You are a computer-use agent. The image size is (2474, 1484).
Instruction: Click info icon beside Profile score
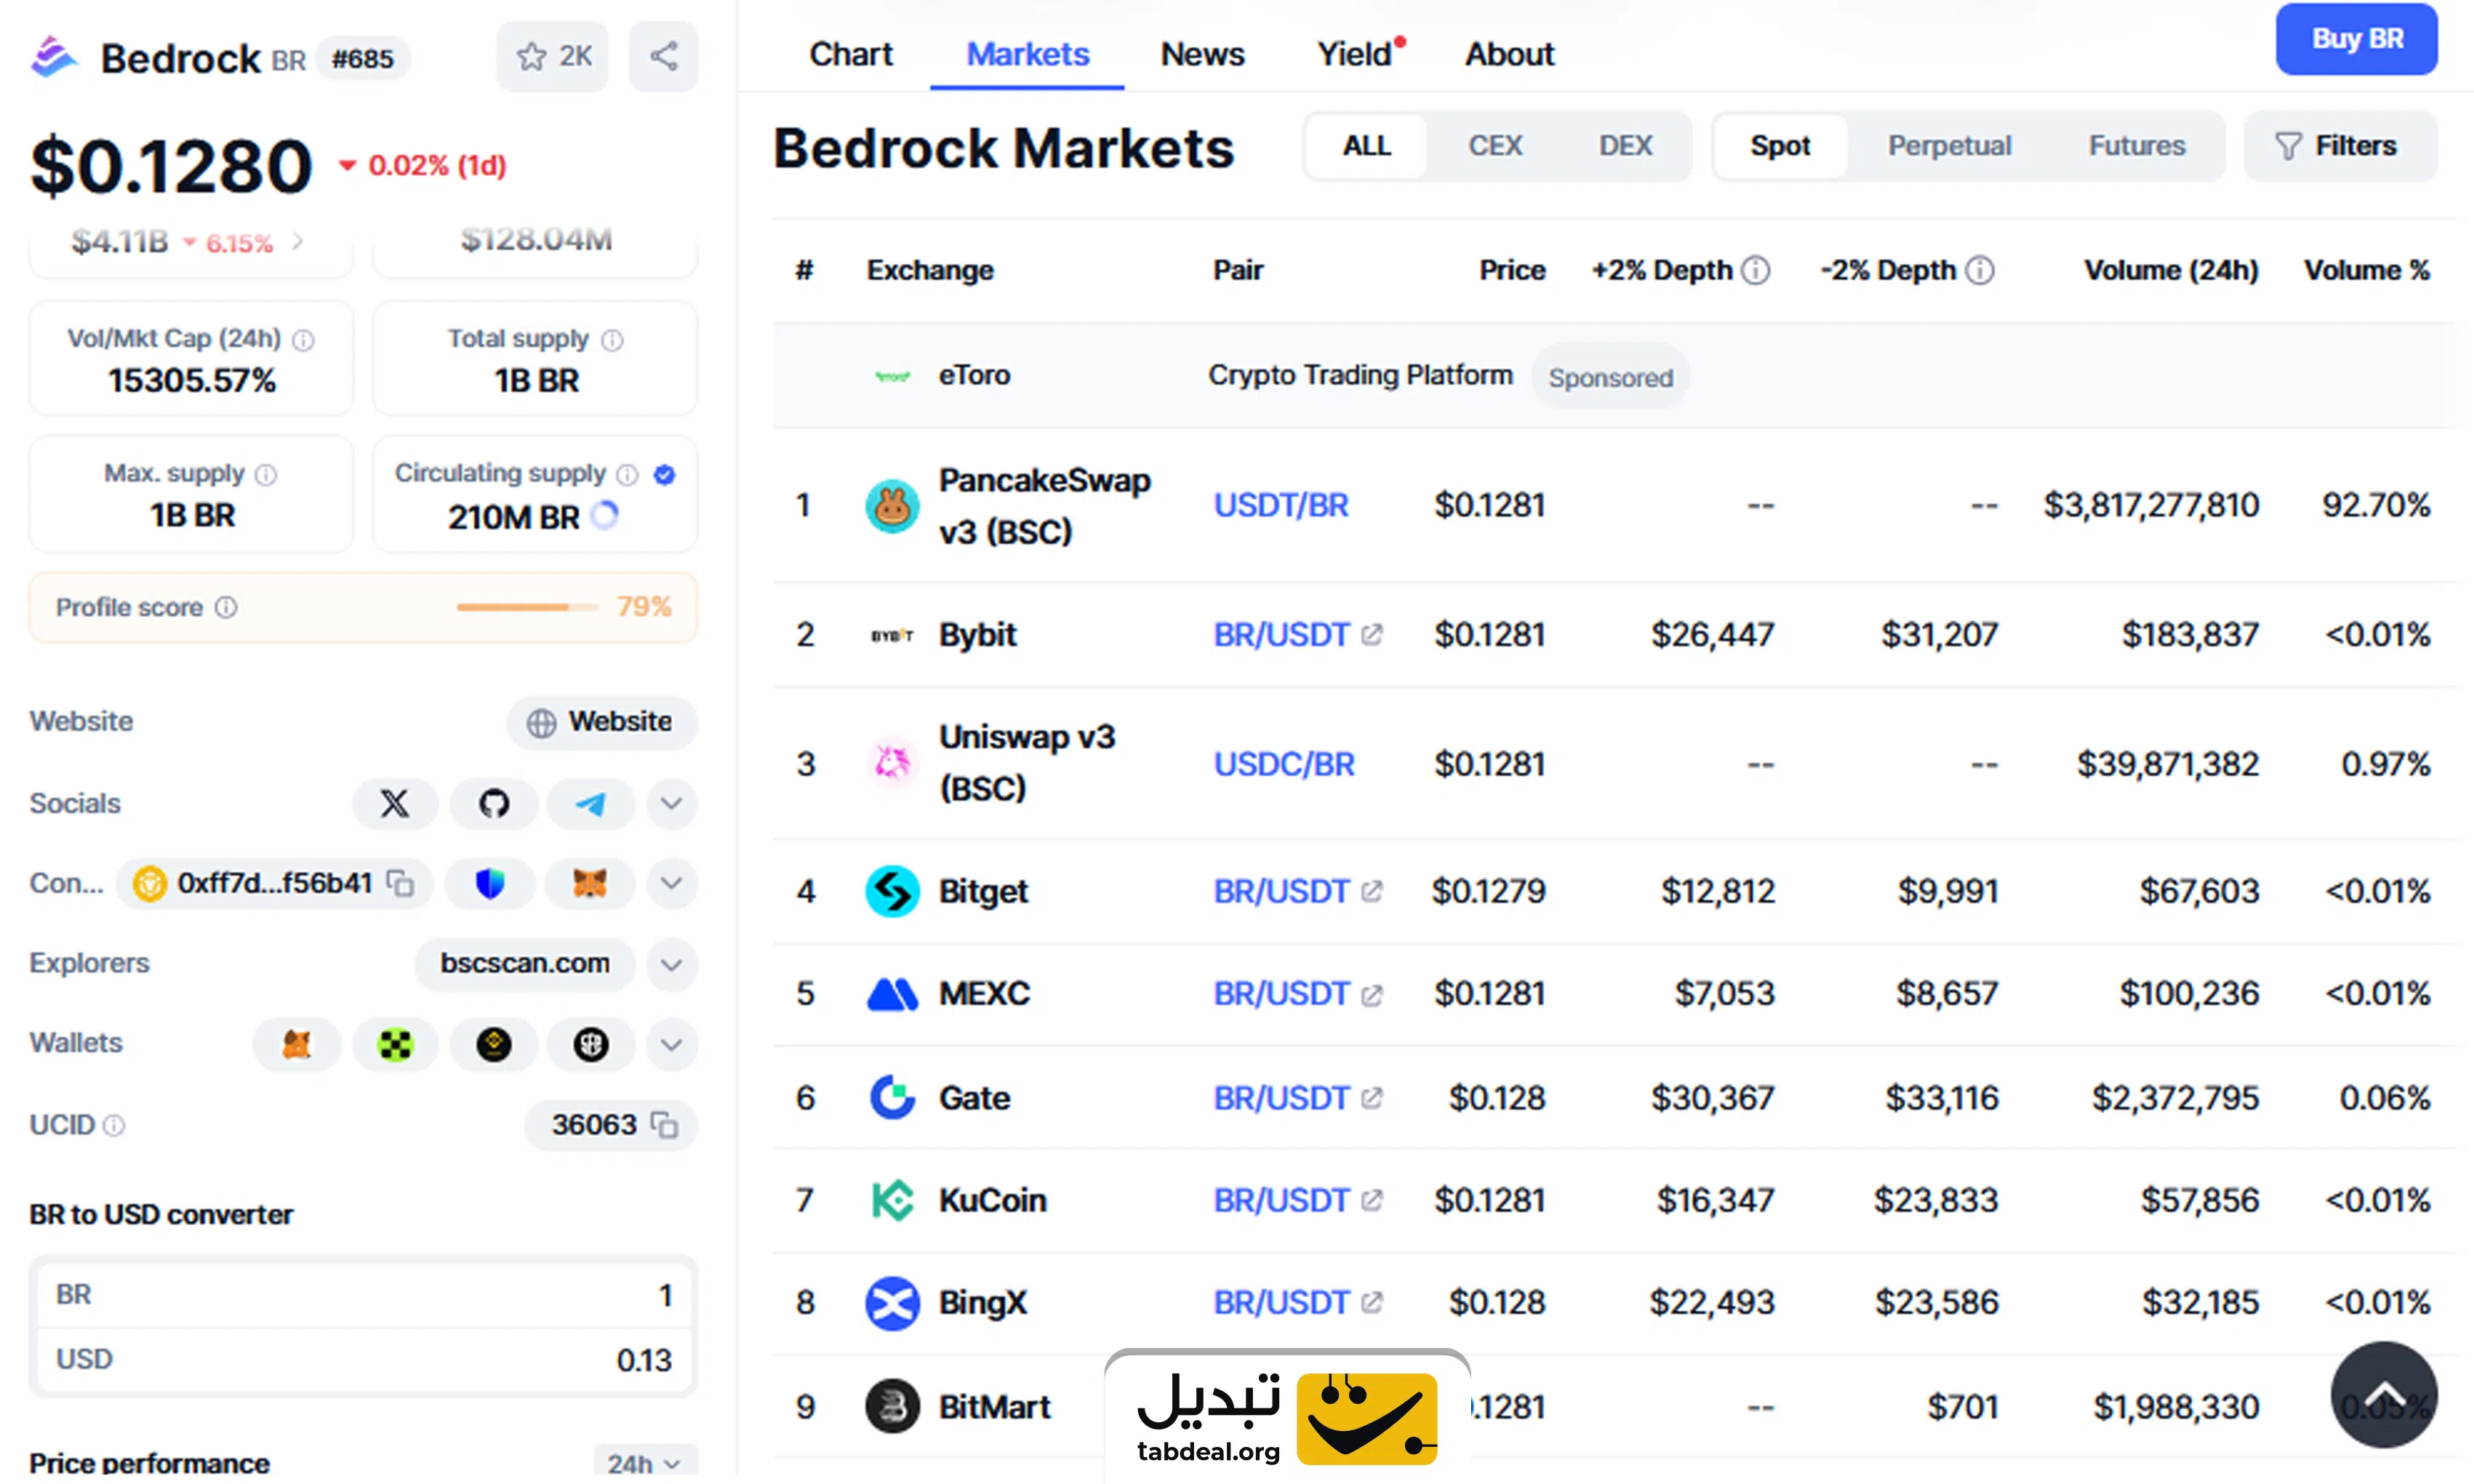point(227,607)
